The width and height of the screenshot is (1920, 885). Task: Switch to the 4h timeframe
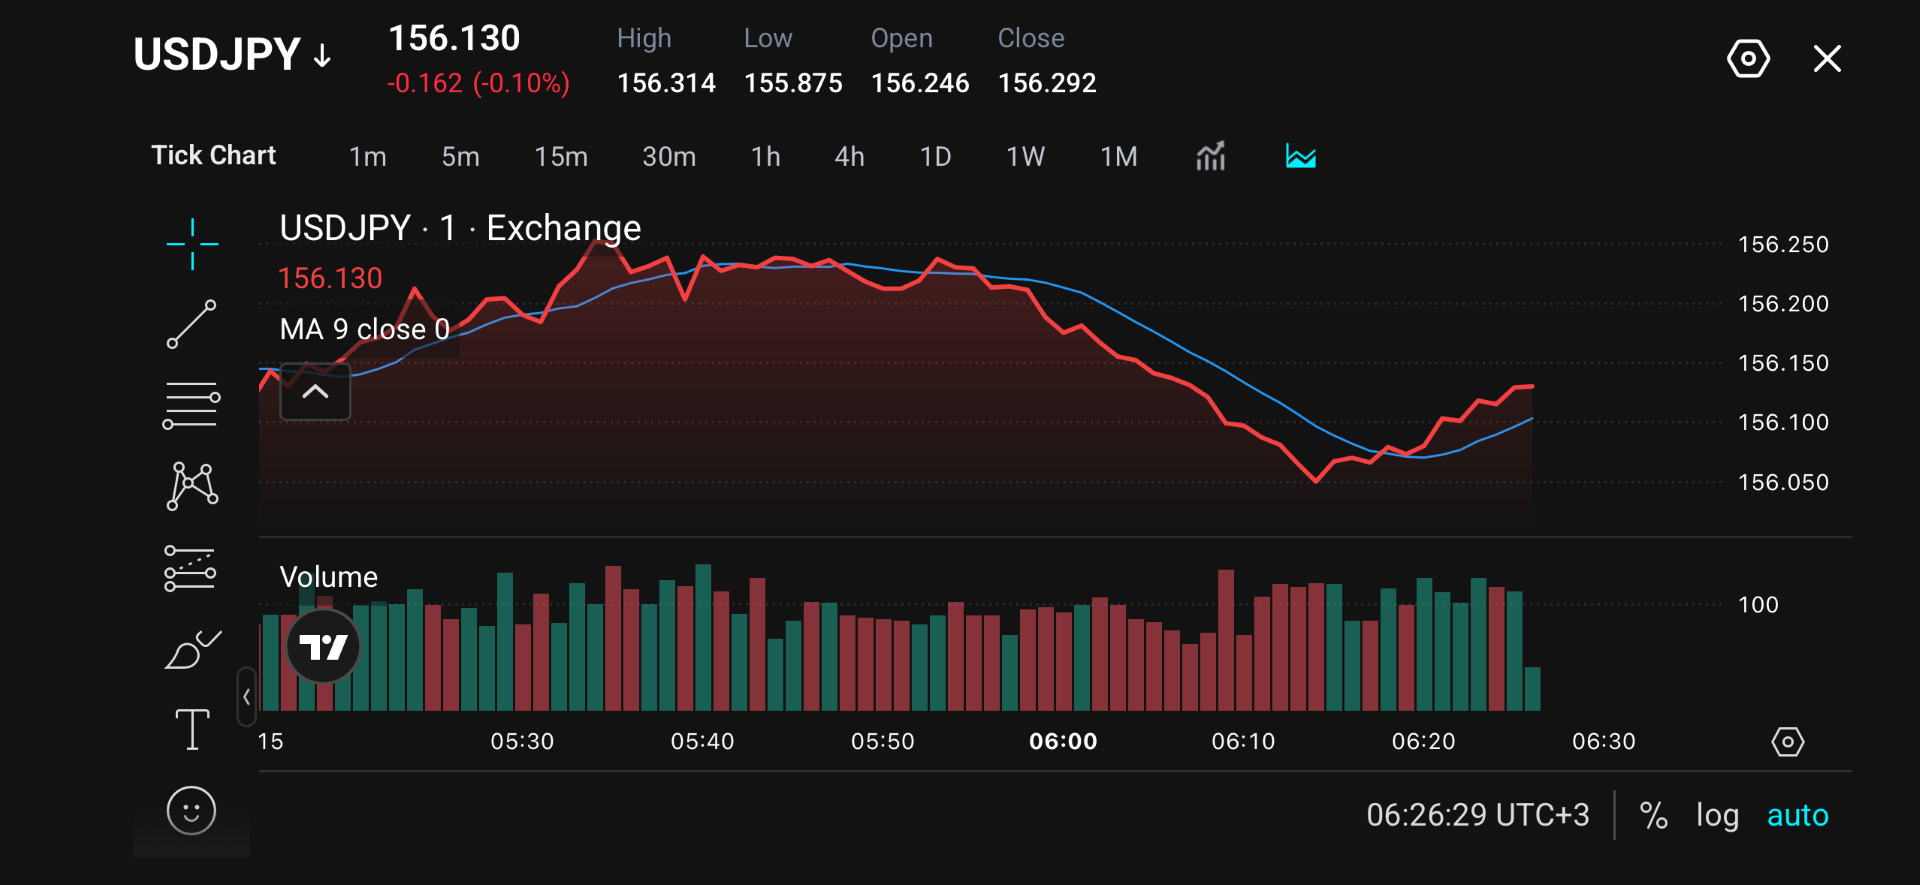pyautogui.click(x=849, y=156)
